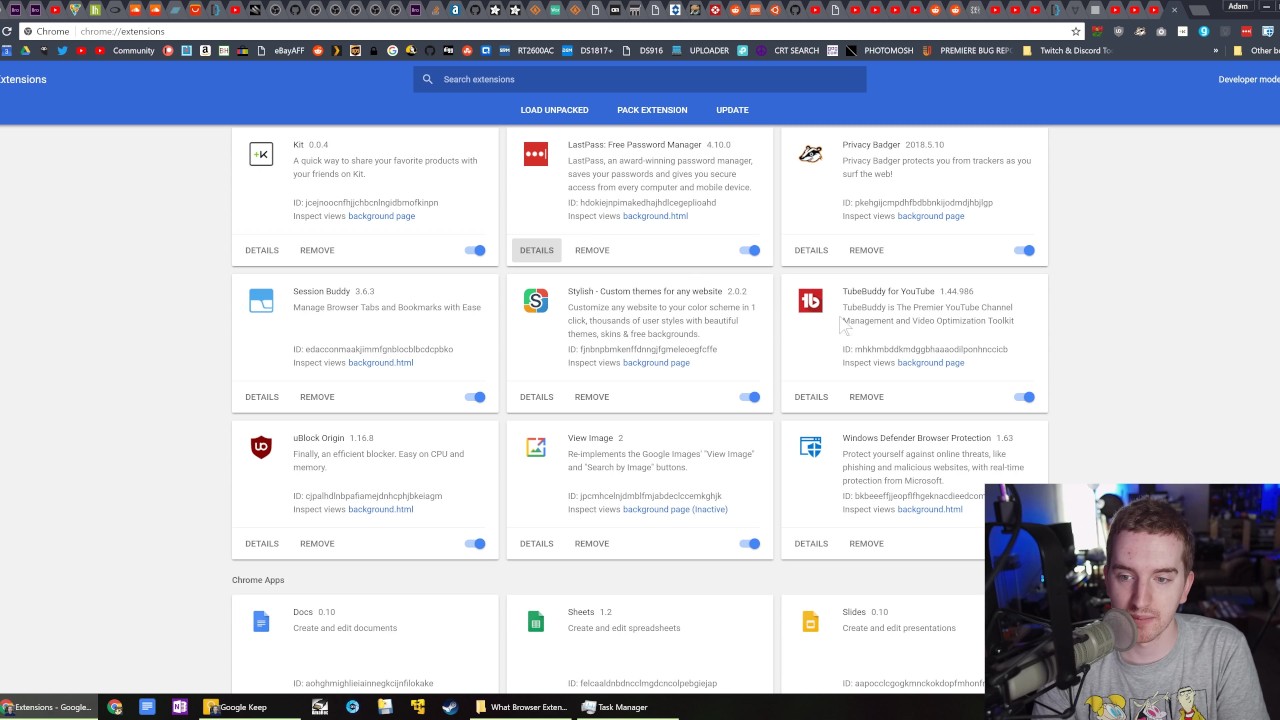Open View Image background page (Inactive) link
1280x720 pixels.
[675, 509]
